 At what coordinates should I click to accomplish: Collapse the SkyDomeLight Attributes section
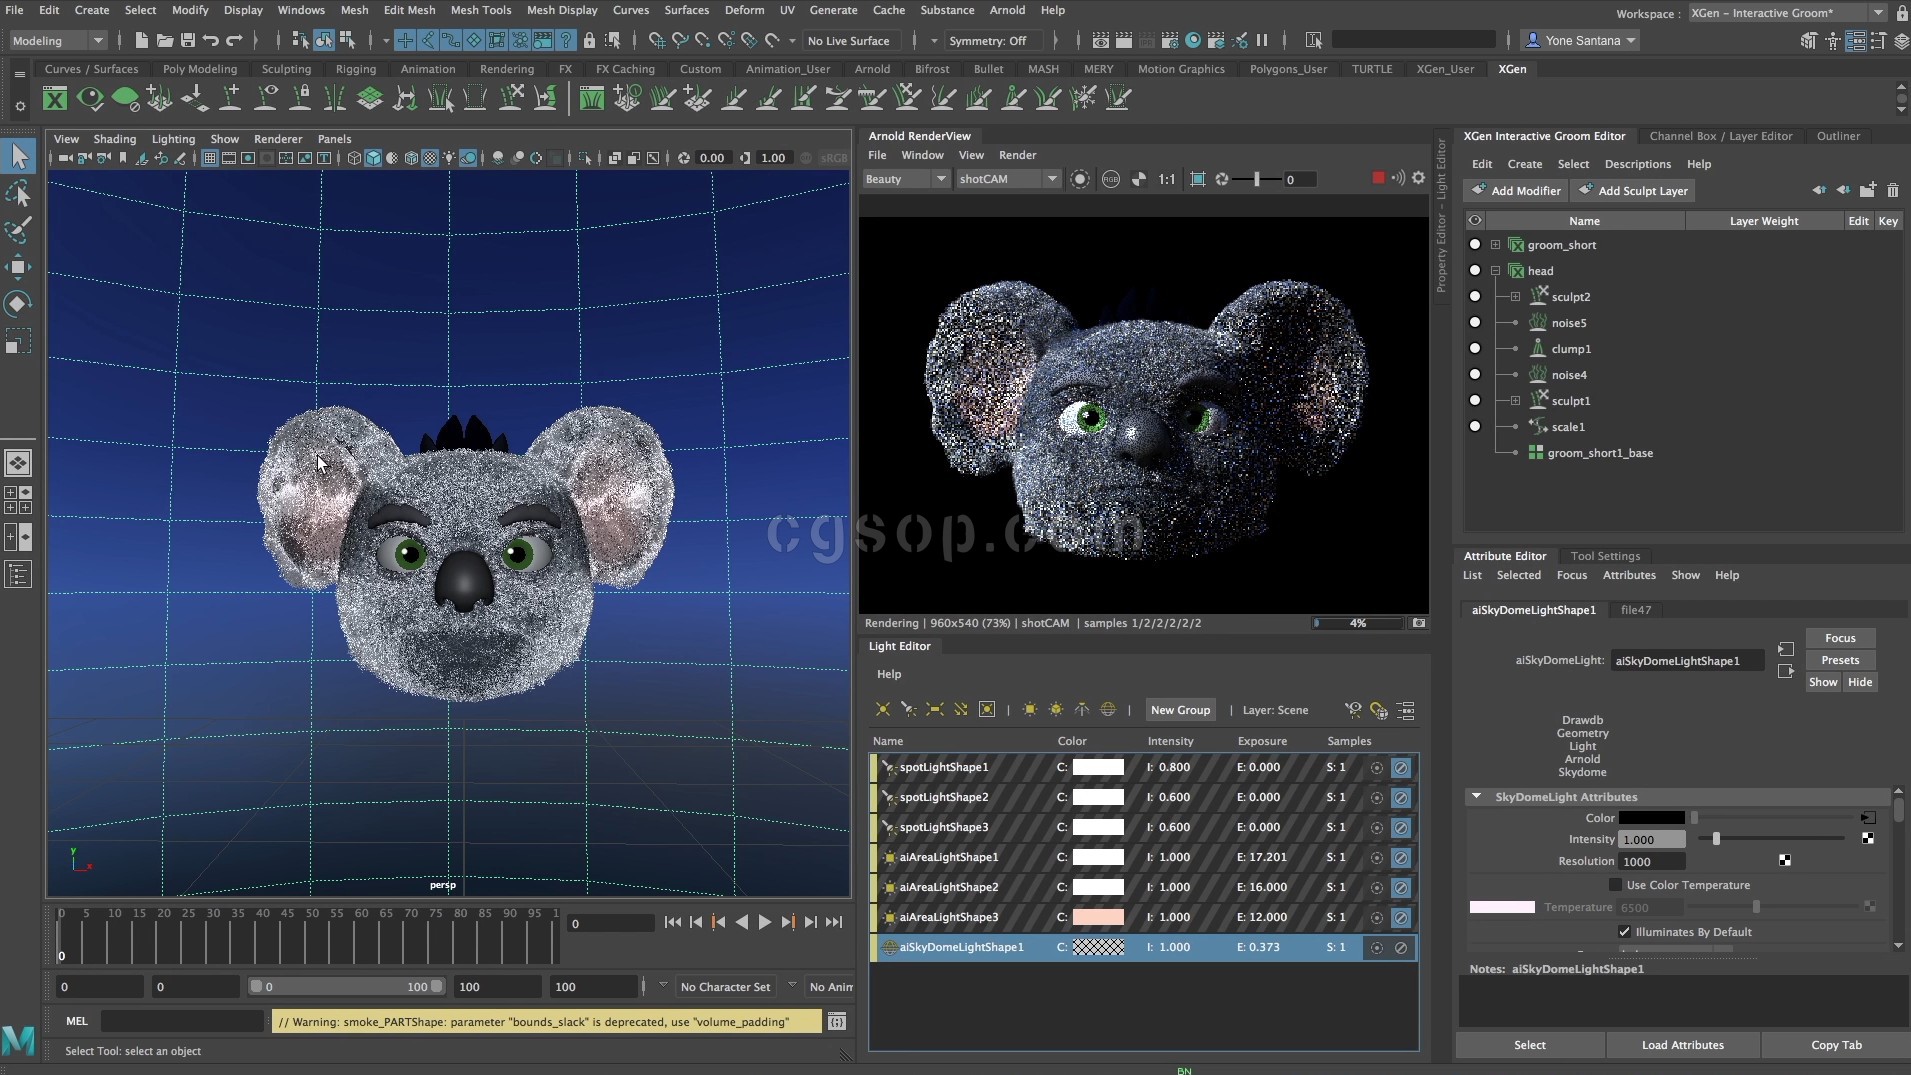1476,797
